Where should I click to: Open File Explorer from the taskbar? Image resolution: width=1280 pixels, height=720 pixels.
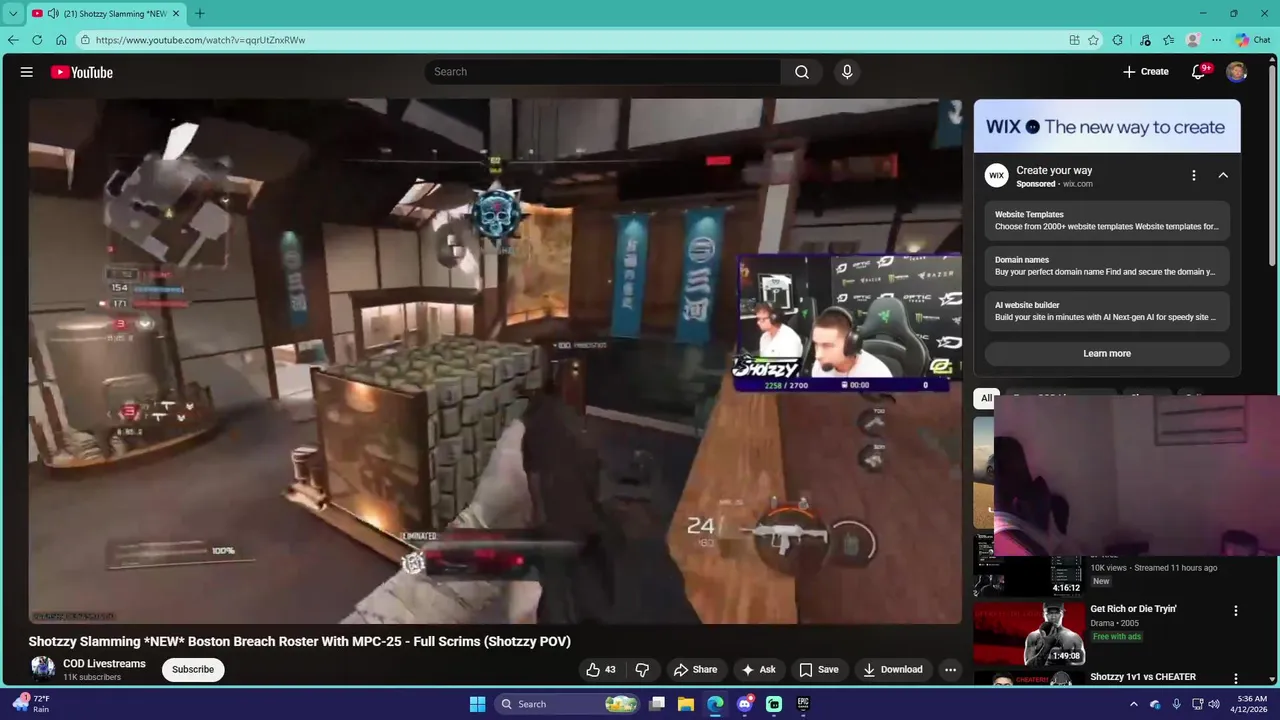686,704
